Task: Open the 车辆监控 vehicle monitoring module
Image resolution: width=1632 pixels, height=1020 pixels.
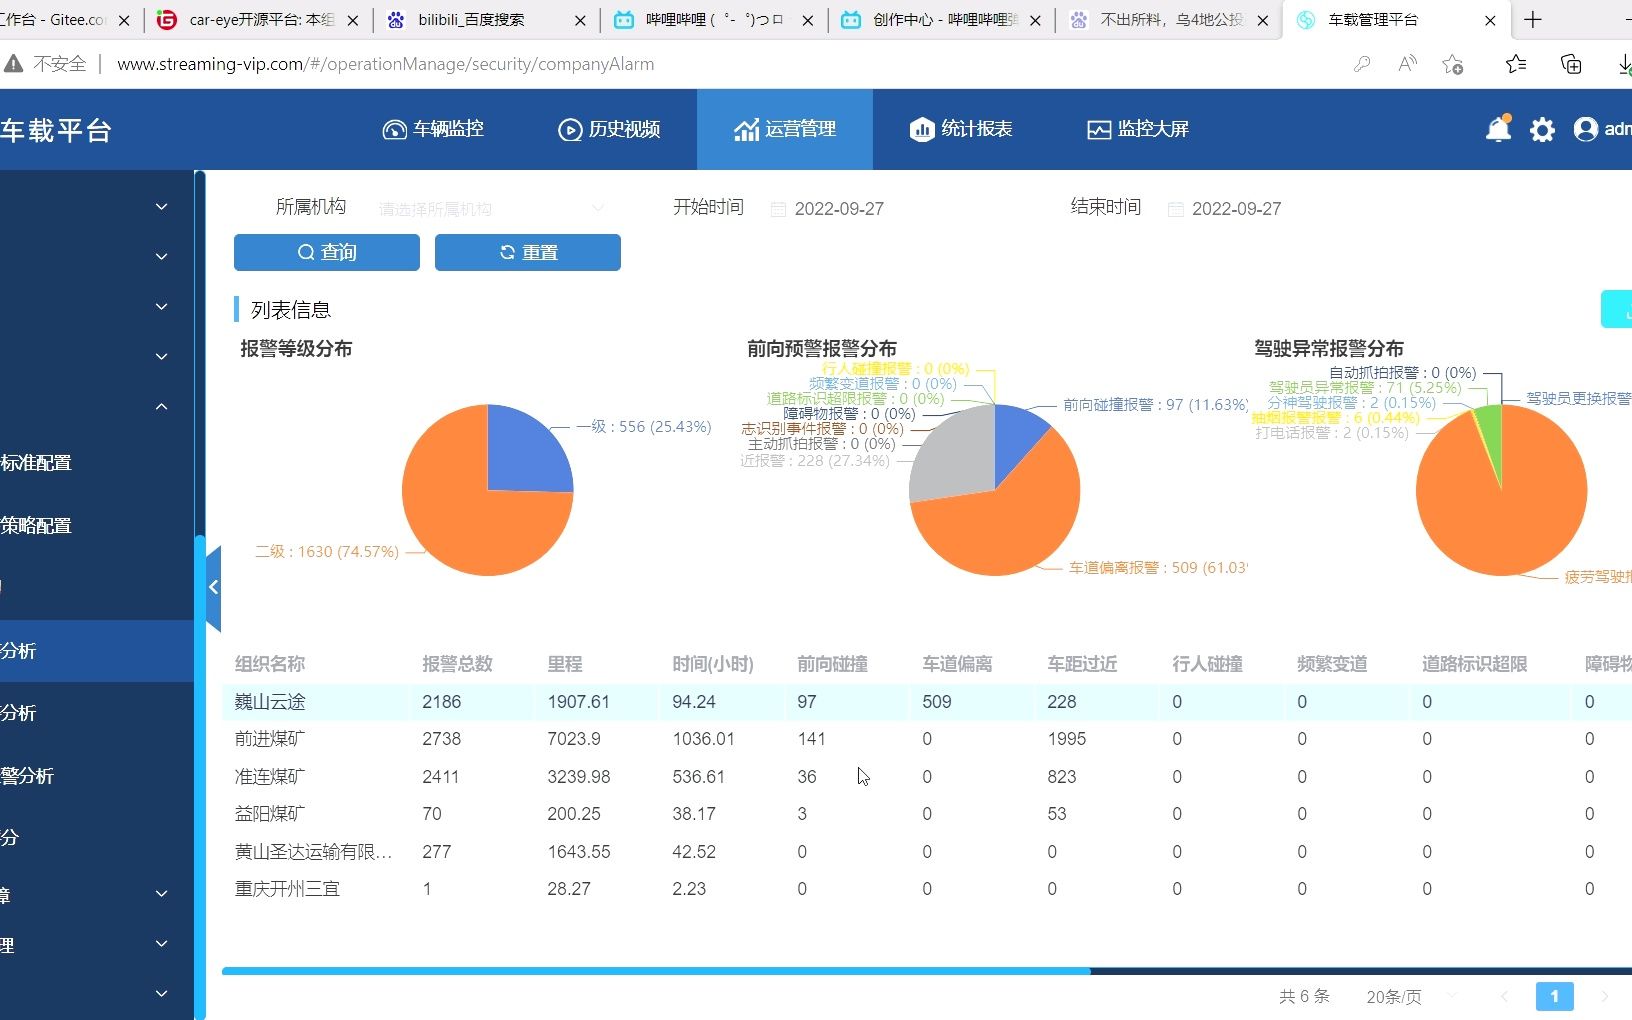Action: (x=433, y=129)
